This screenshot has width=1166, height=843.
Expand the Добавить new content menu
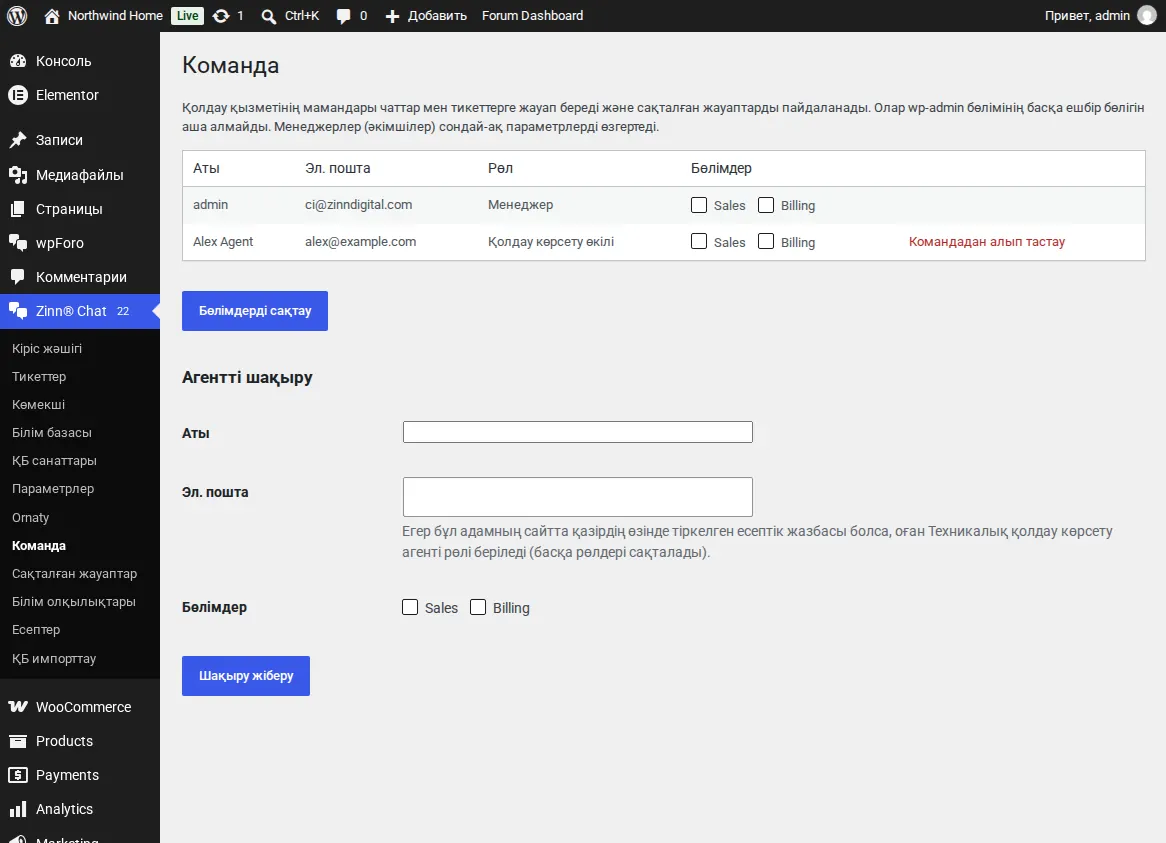(x=426, y=16)
